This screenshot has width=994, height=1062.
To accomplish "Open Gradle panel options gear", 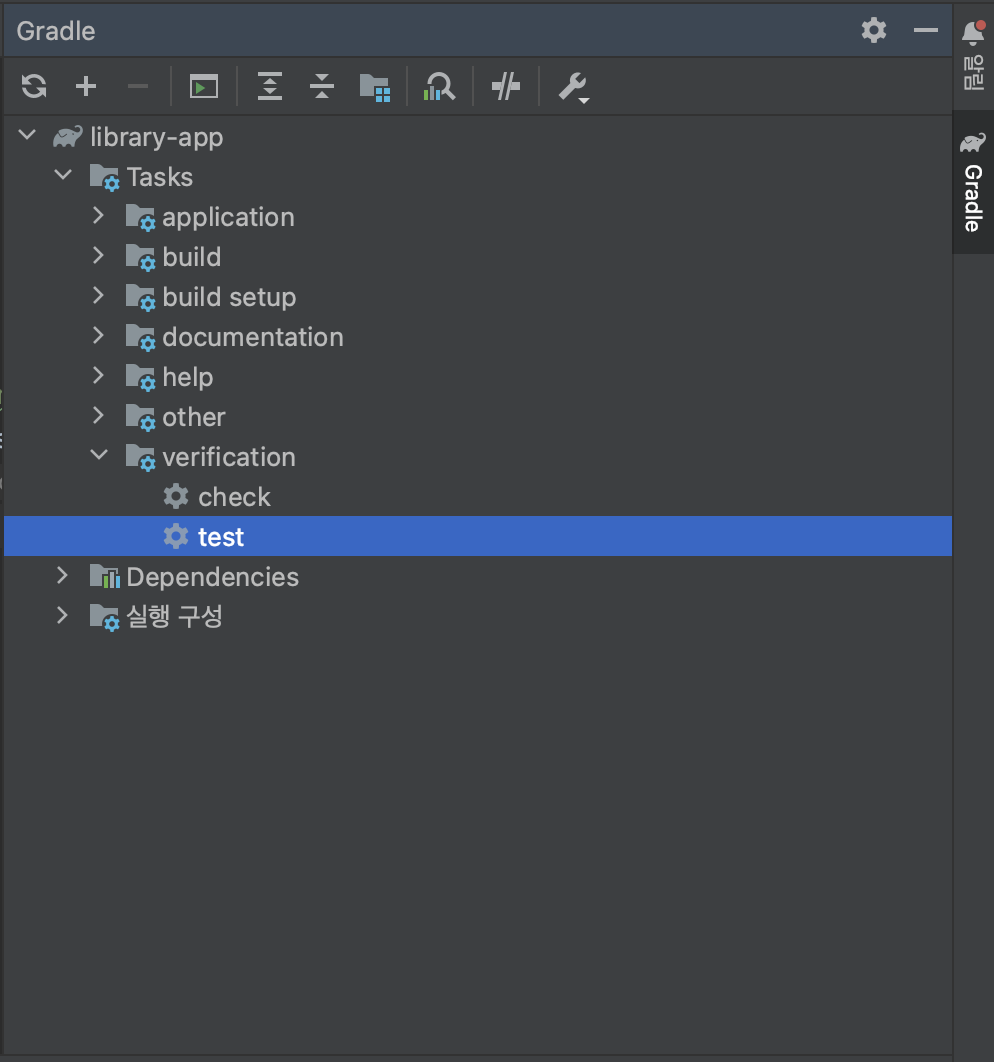I will (x=874, y=30).
